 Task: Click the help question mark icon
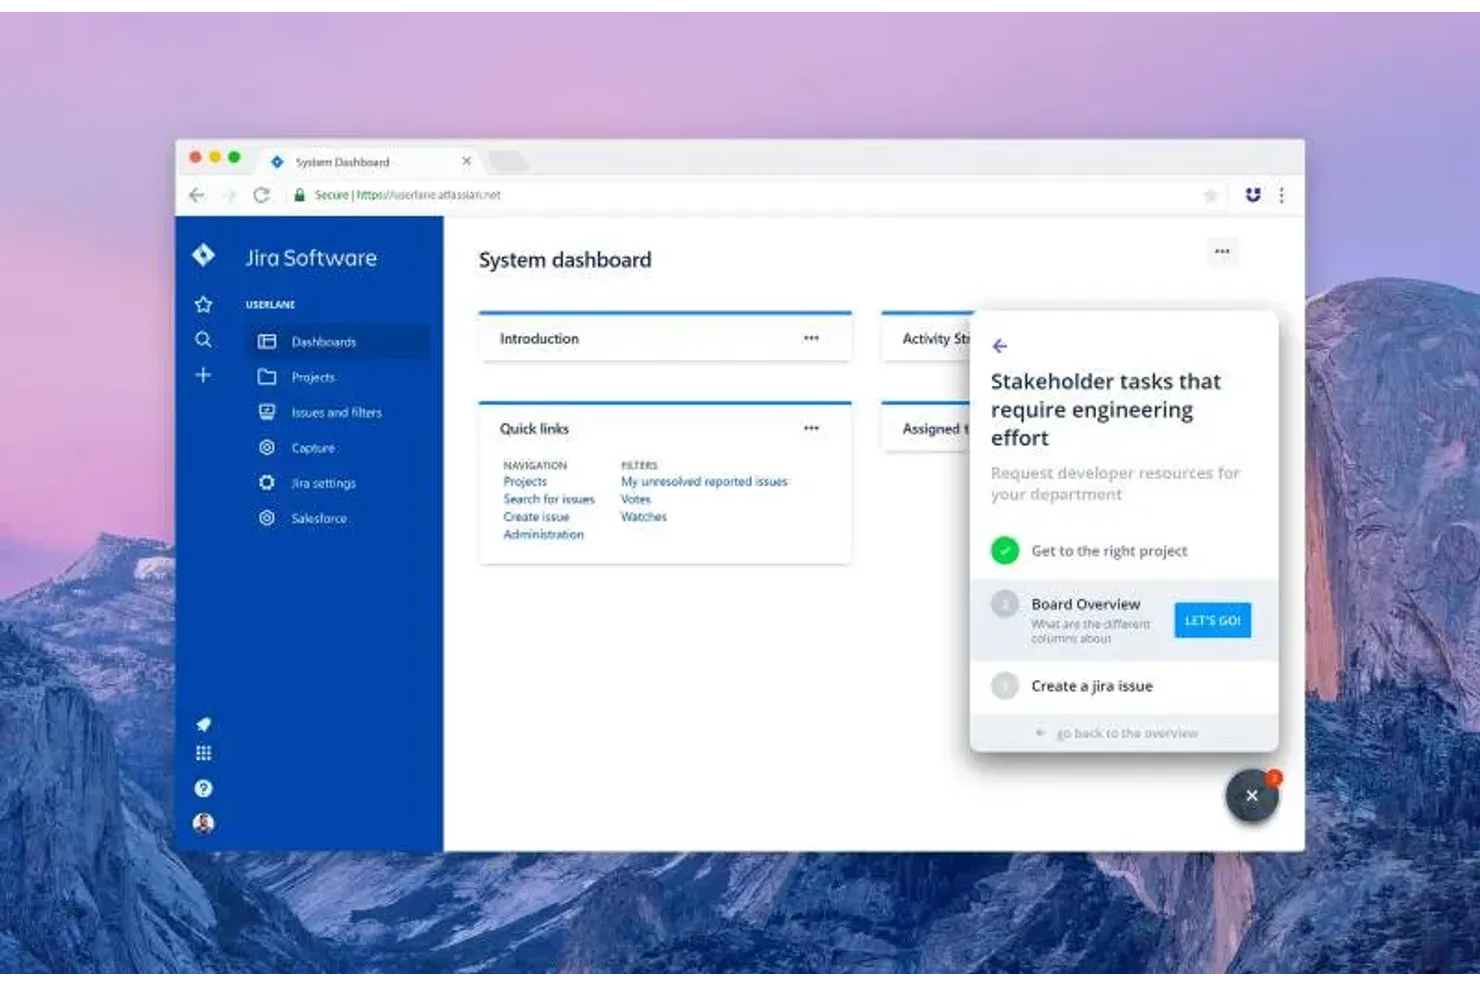(x=203, y=788)
